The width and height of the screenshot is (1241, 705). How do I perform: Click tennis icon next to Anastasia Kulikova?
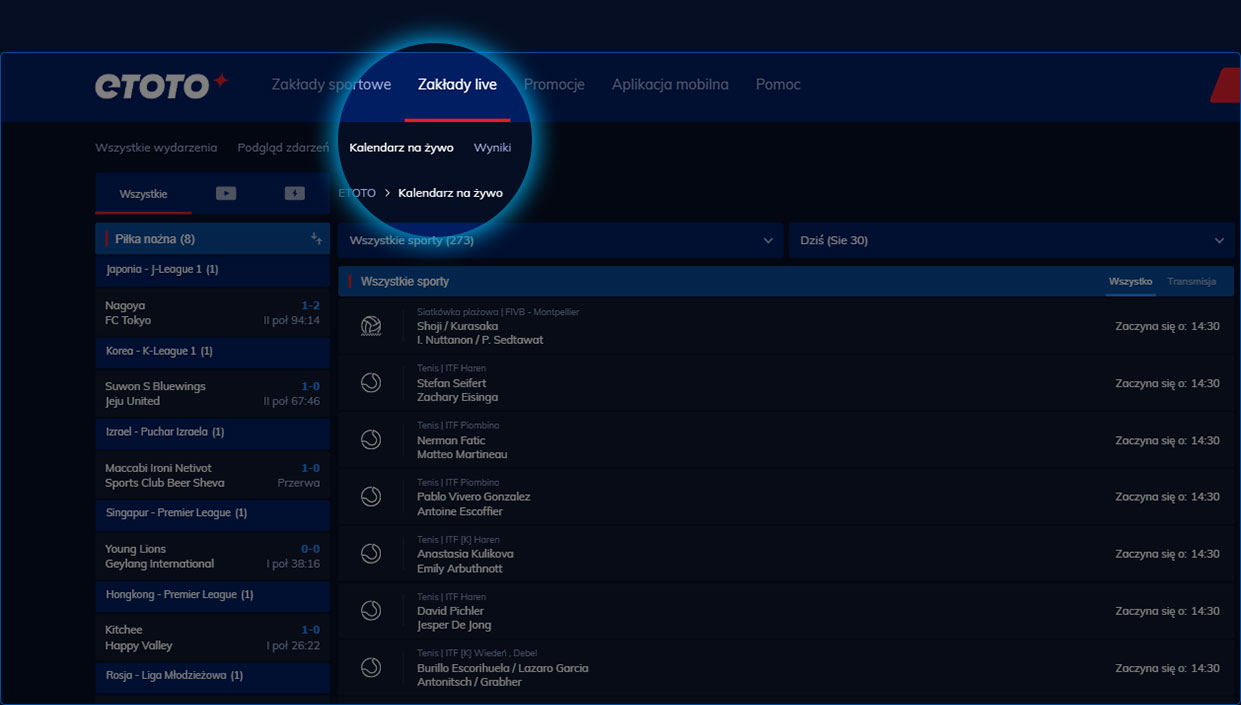tap(371, 553)
